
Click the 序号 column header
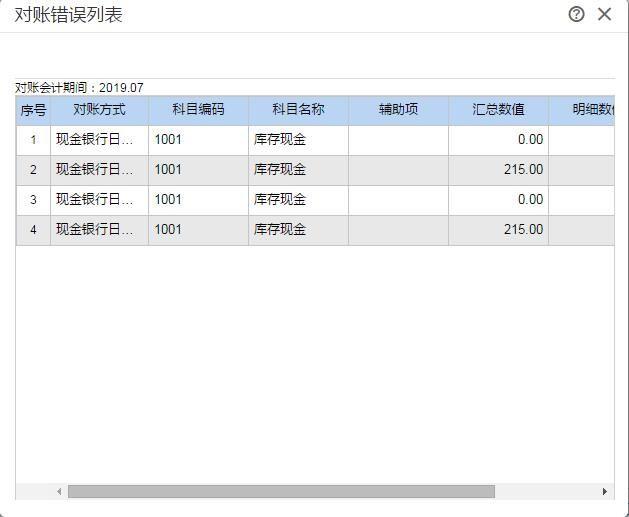tap(33, 110)
